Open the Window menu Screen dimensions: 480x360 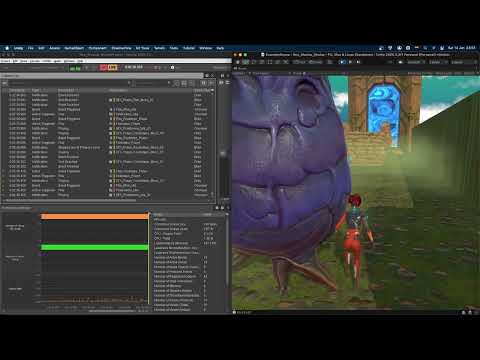[206, 48]
